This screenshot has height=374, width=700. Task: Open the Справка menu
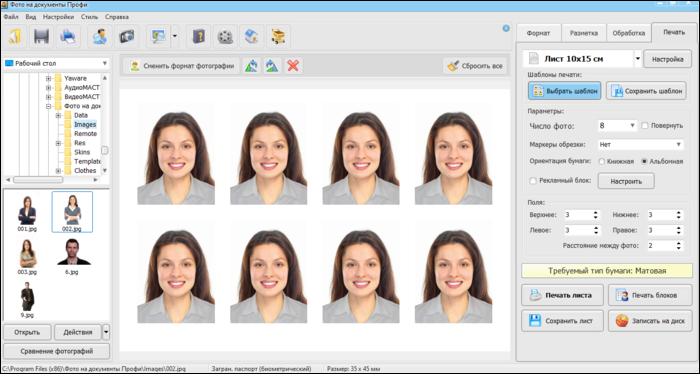[117, 17]
